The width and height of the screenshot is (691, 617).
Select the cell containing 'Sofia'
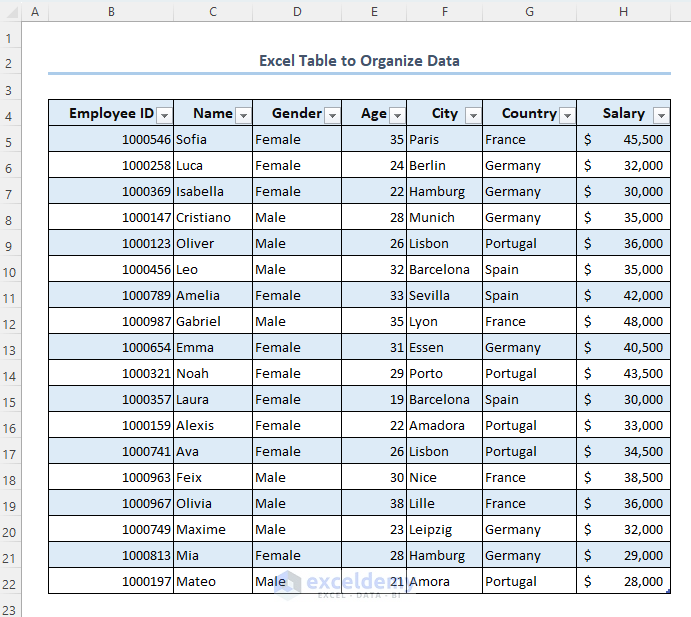(213, 139)
